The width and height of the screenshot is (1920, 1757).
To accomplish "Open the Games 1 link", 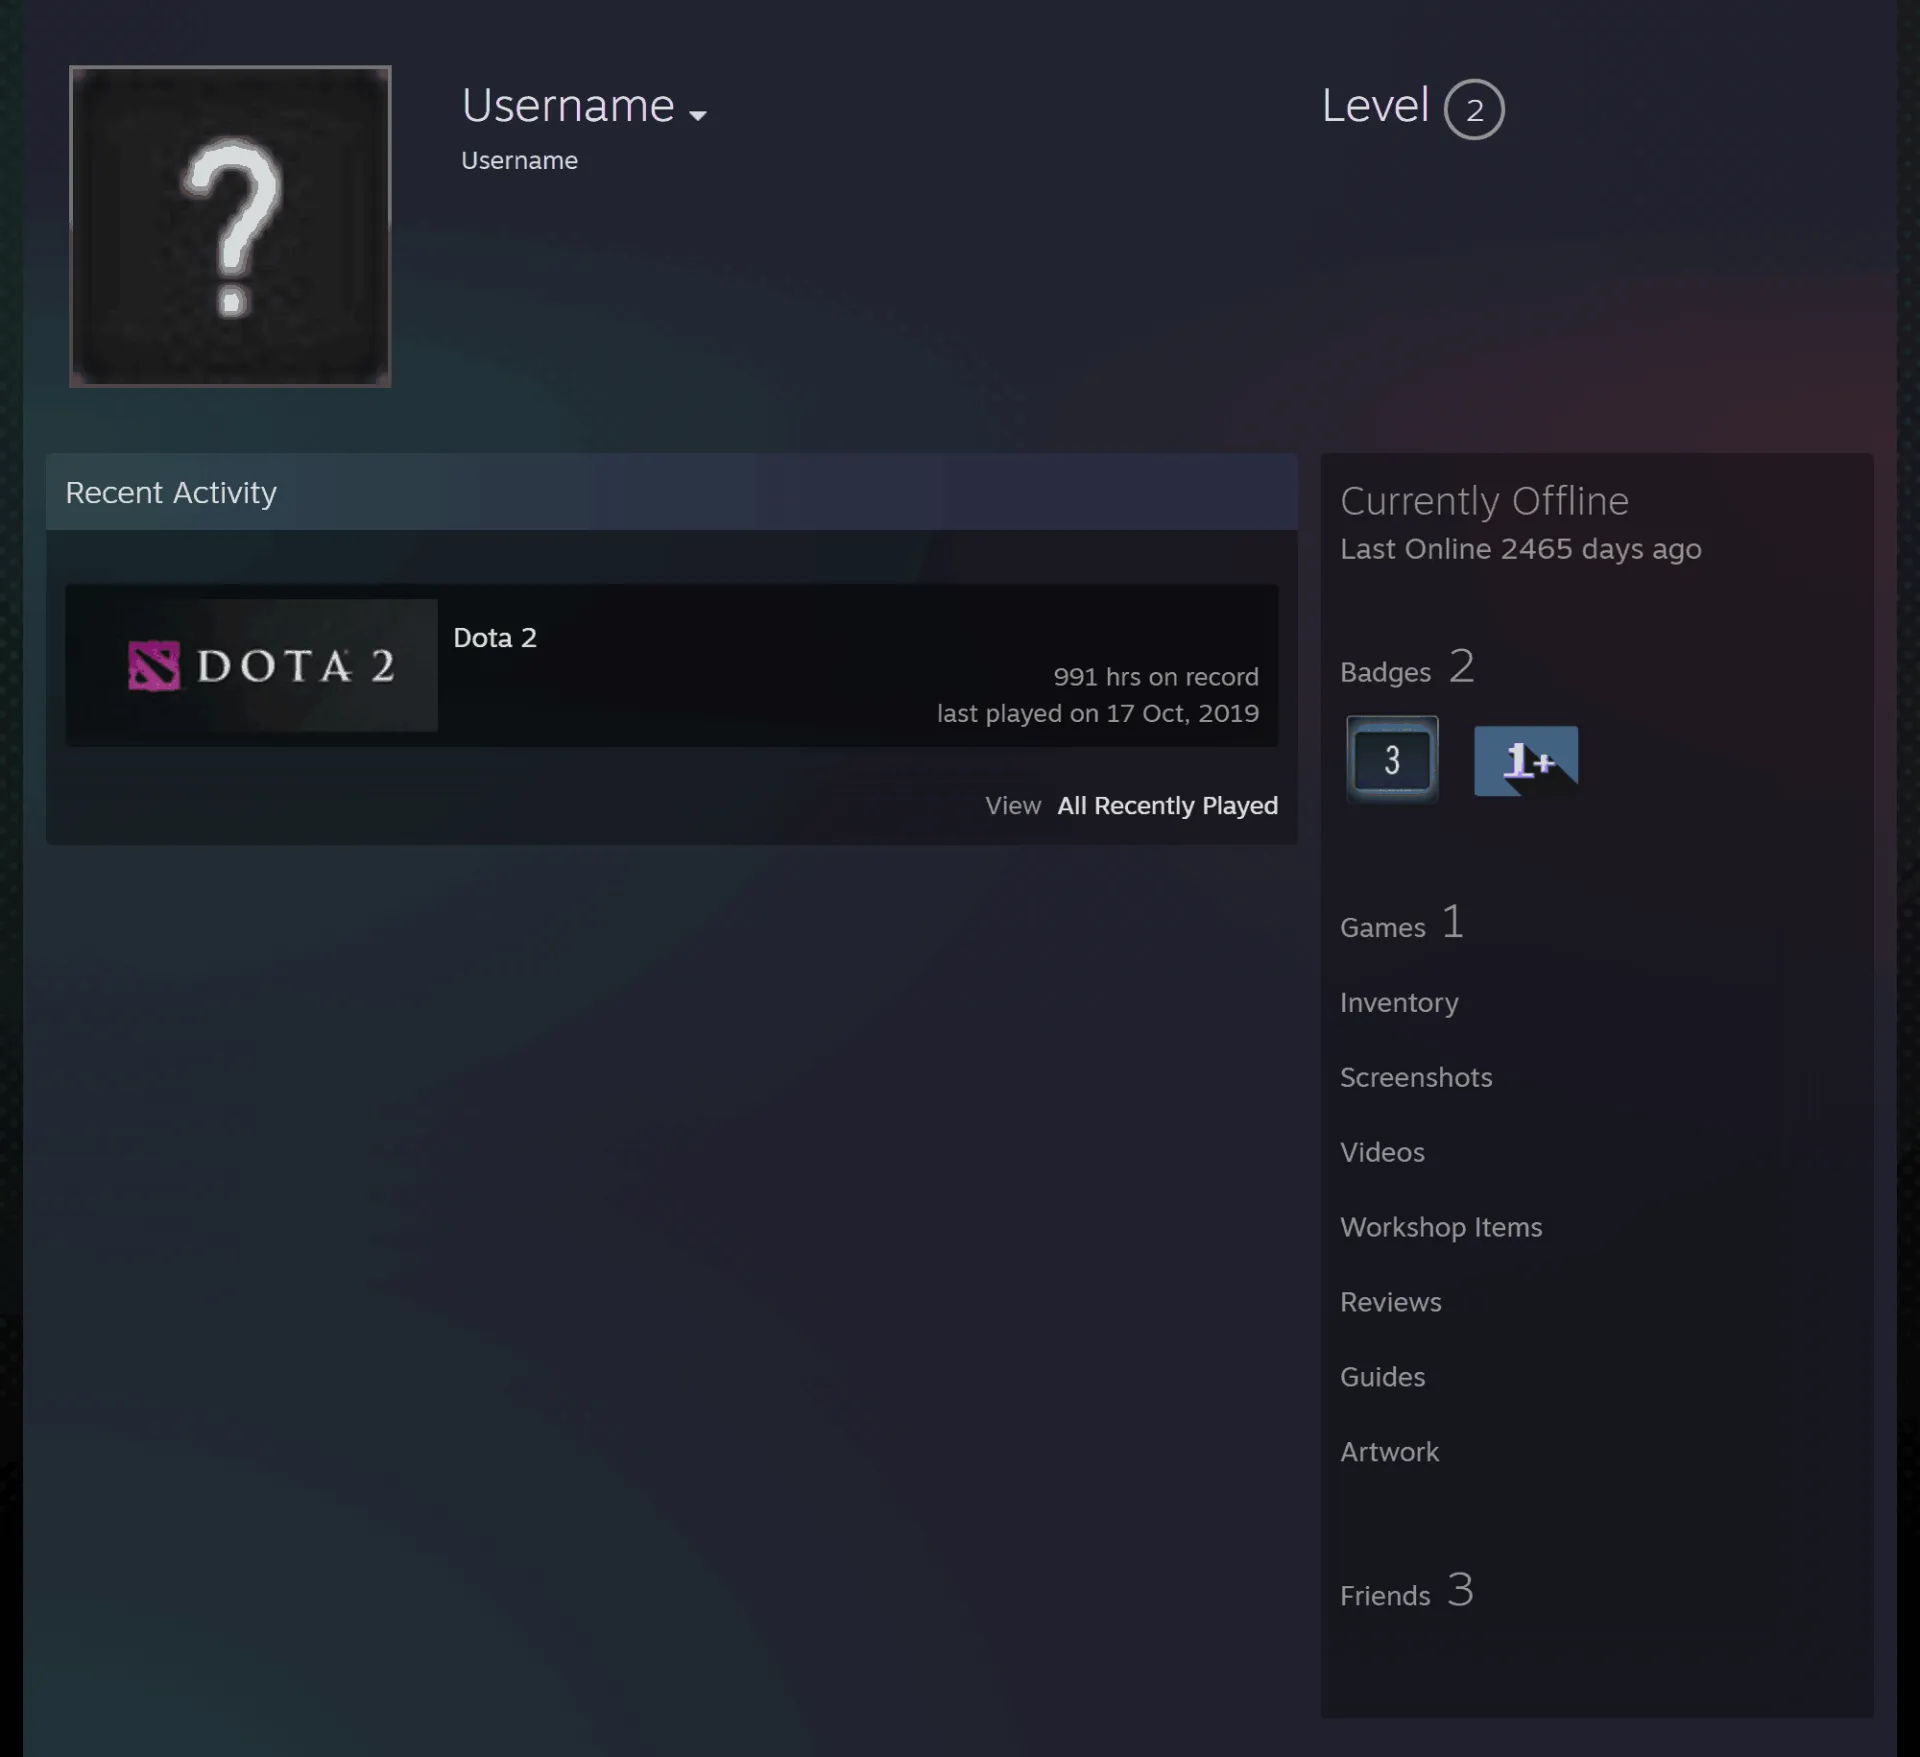I will pyautogui.click(x=1402, y=923).
